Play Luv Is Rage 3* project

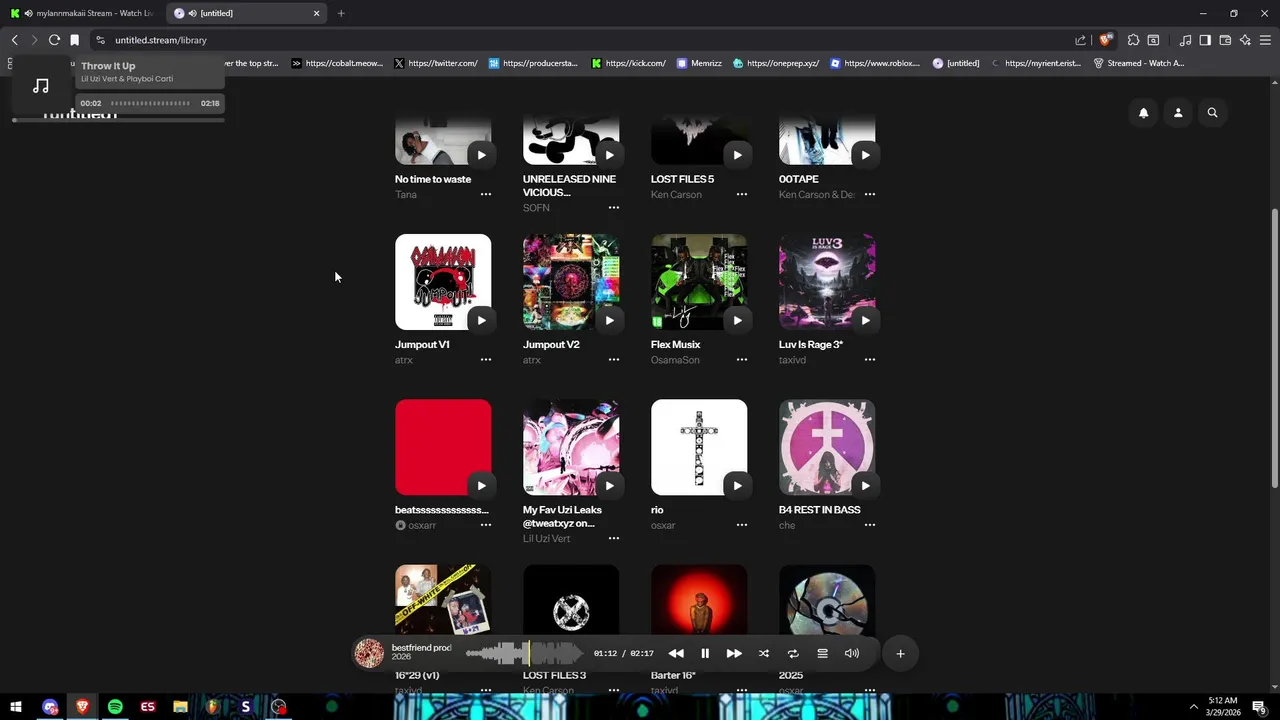pyautogui.click(x=865, y=320)
